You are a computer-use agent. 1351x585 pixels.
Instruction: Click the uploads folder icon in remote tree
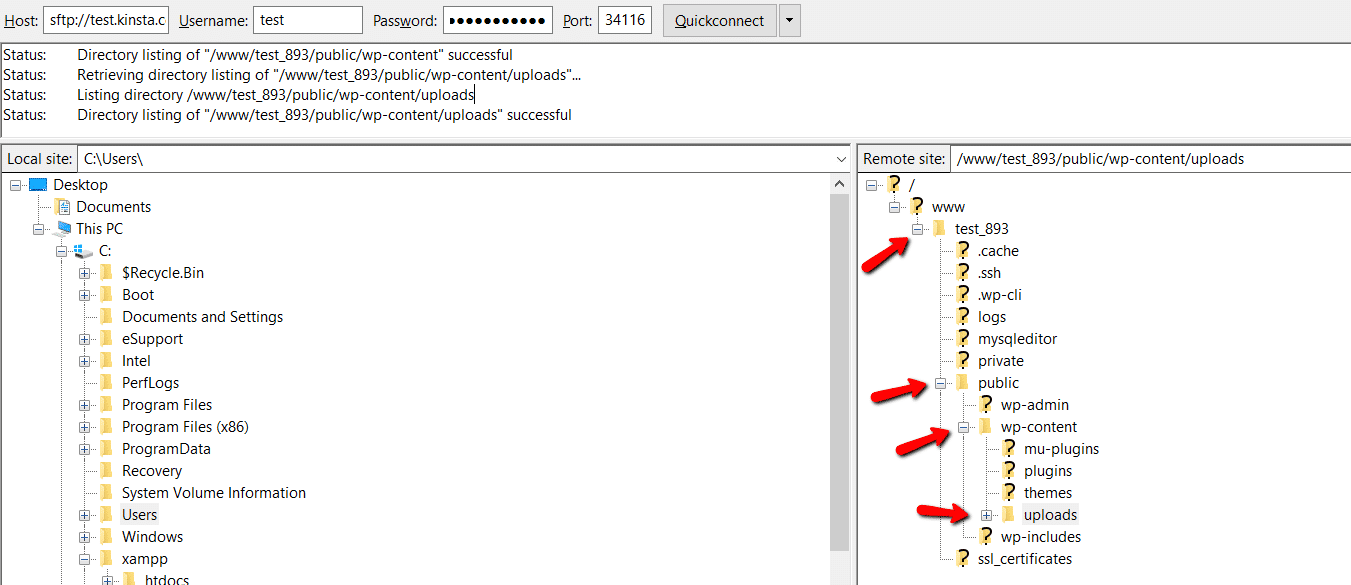coord(1008,515)
